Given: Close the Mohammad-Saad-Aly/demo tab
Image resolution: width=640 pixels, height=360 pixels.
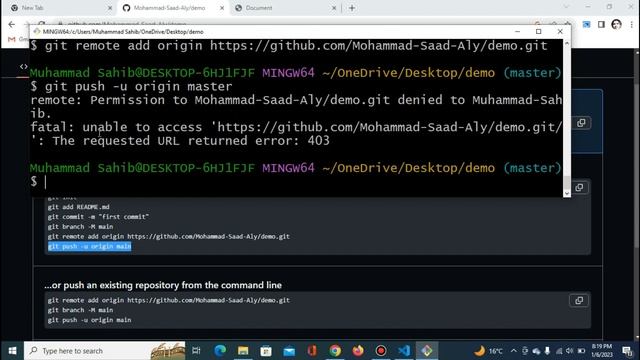Looking at the screenshot, I should (222, 8).
